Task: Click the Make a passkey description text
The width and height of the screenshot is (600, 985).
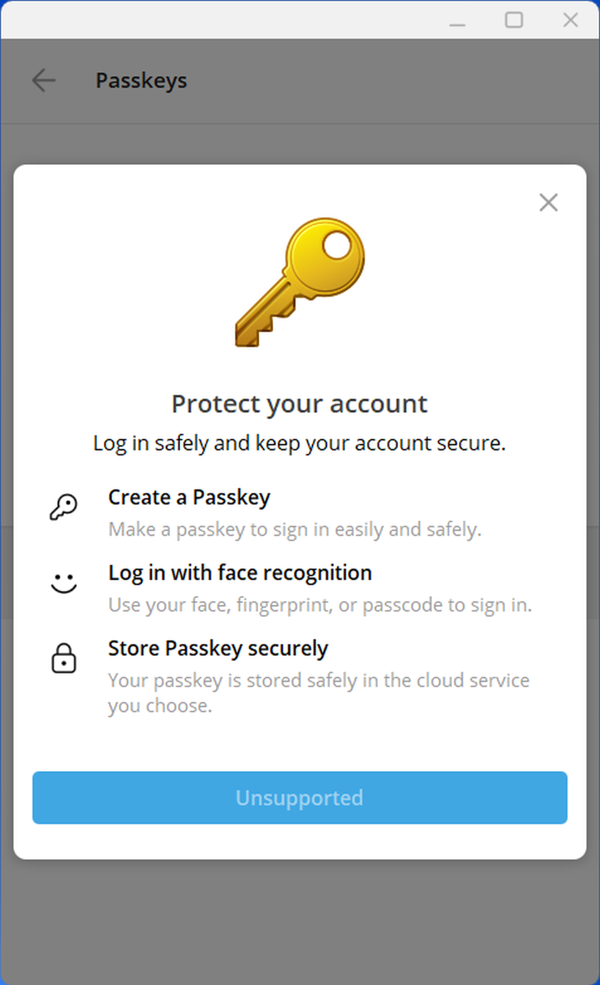Action: click(295, 530)
